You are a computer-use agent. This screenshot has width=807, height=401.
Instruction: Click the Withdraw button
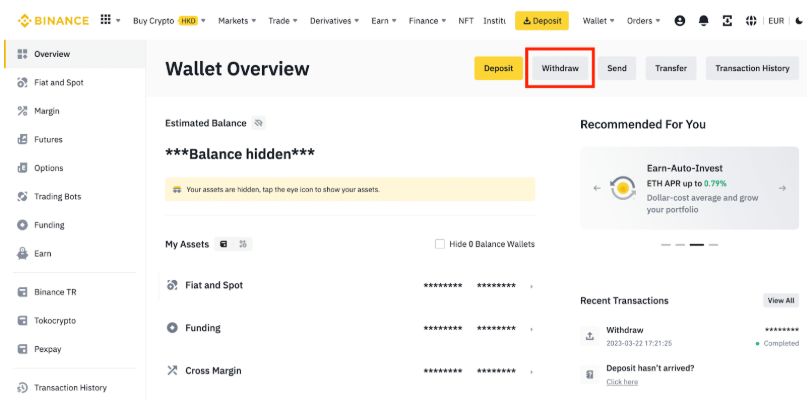560,68
